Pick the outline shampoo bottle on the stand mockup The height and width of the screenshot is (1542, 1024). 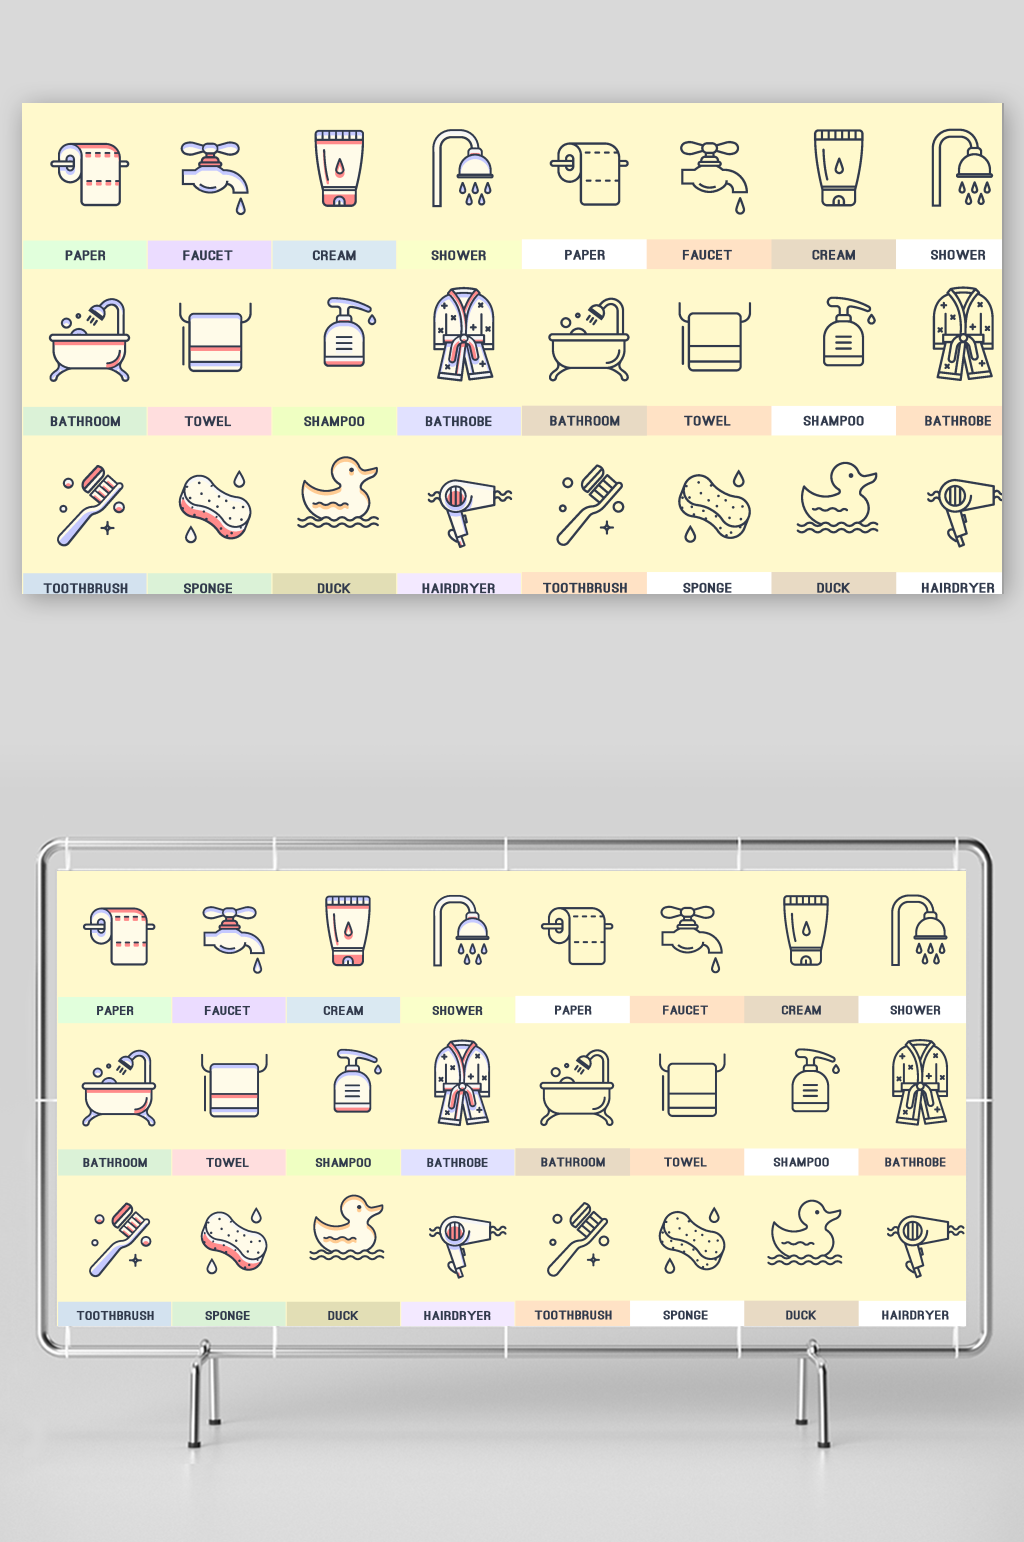click(815, 1081)
